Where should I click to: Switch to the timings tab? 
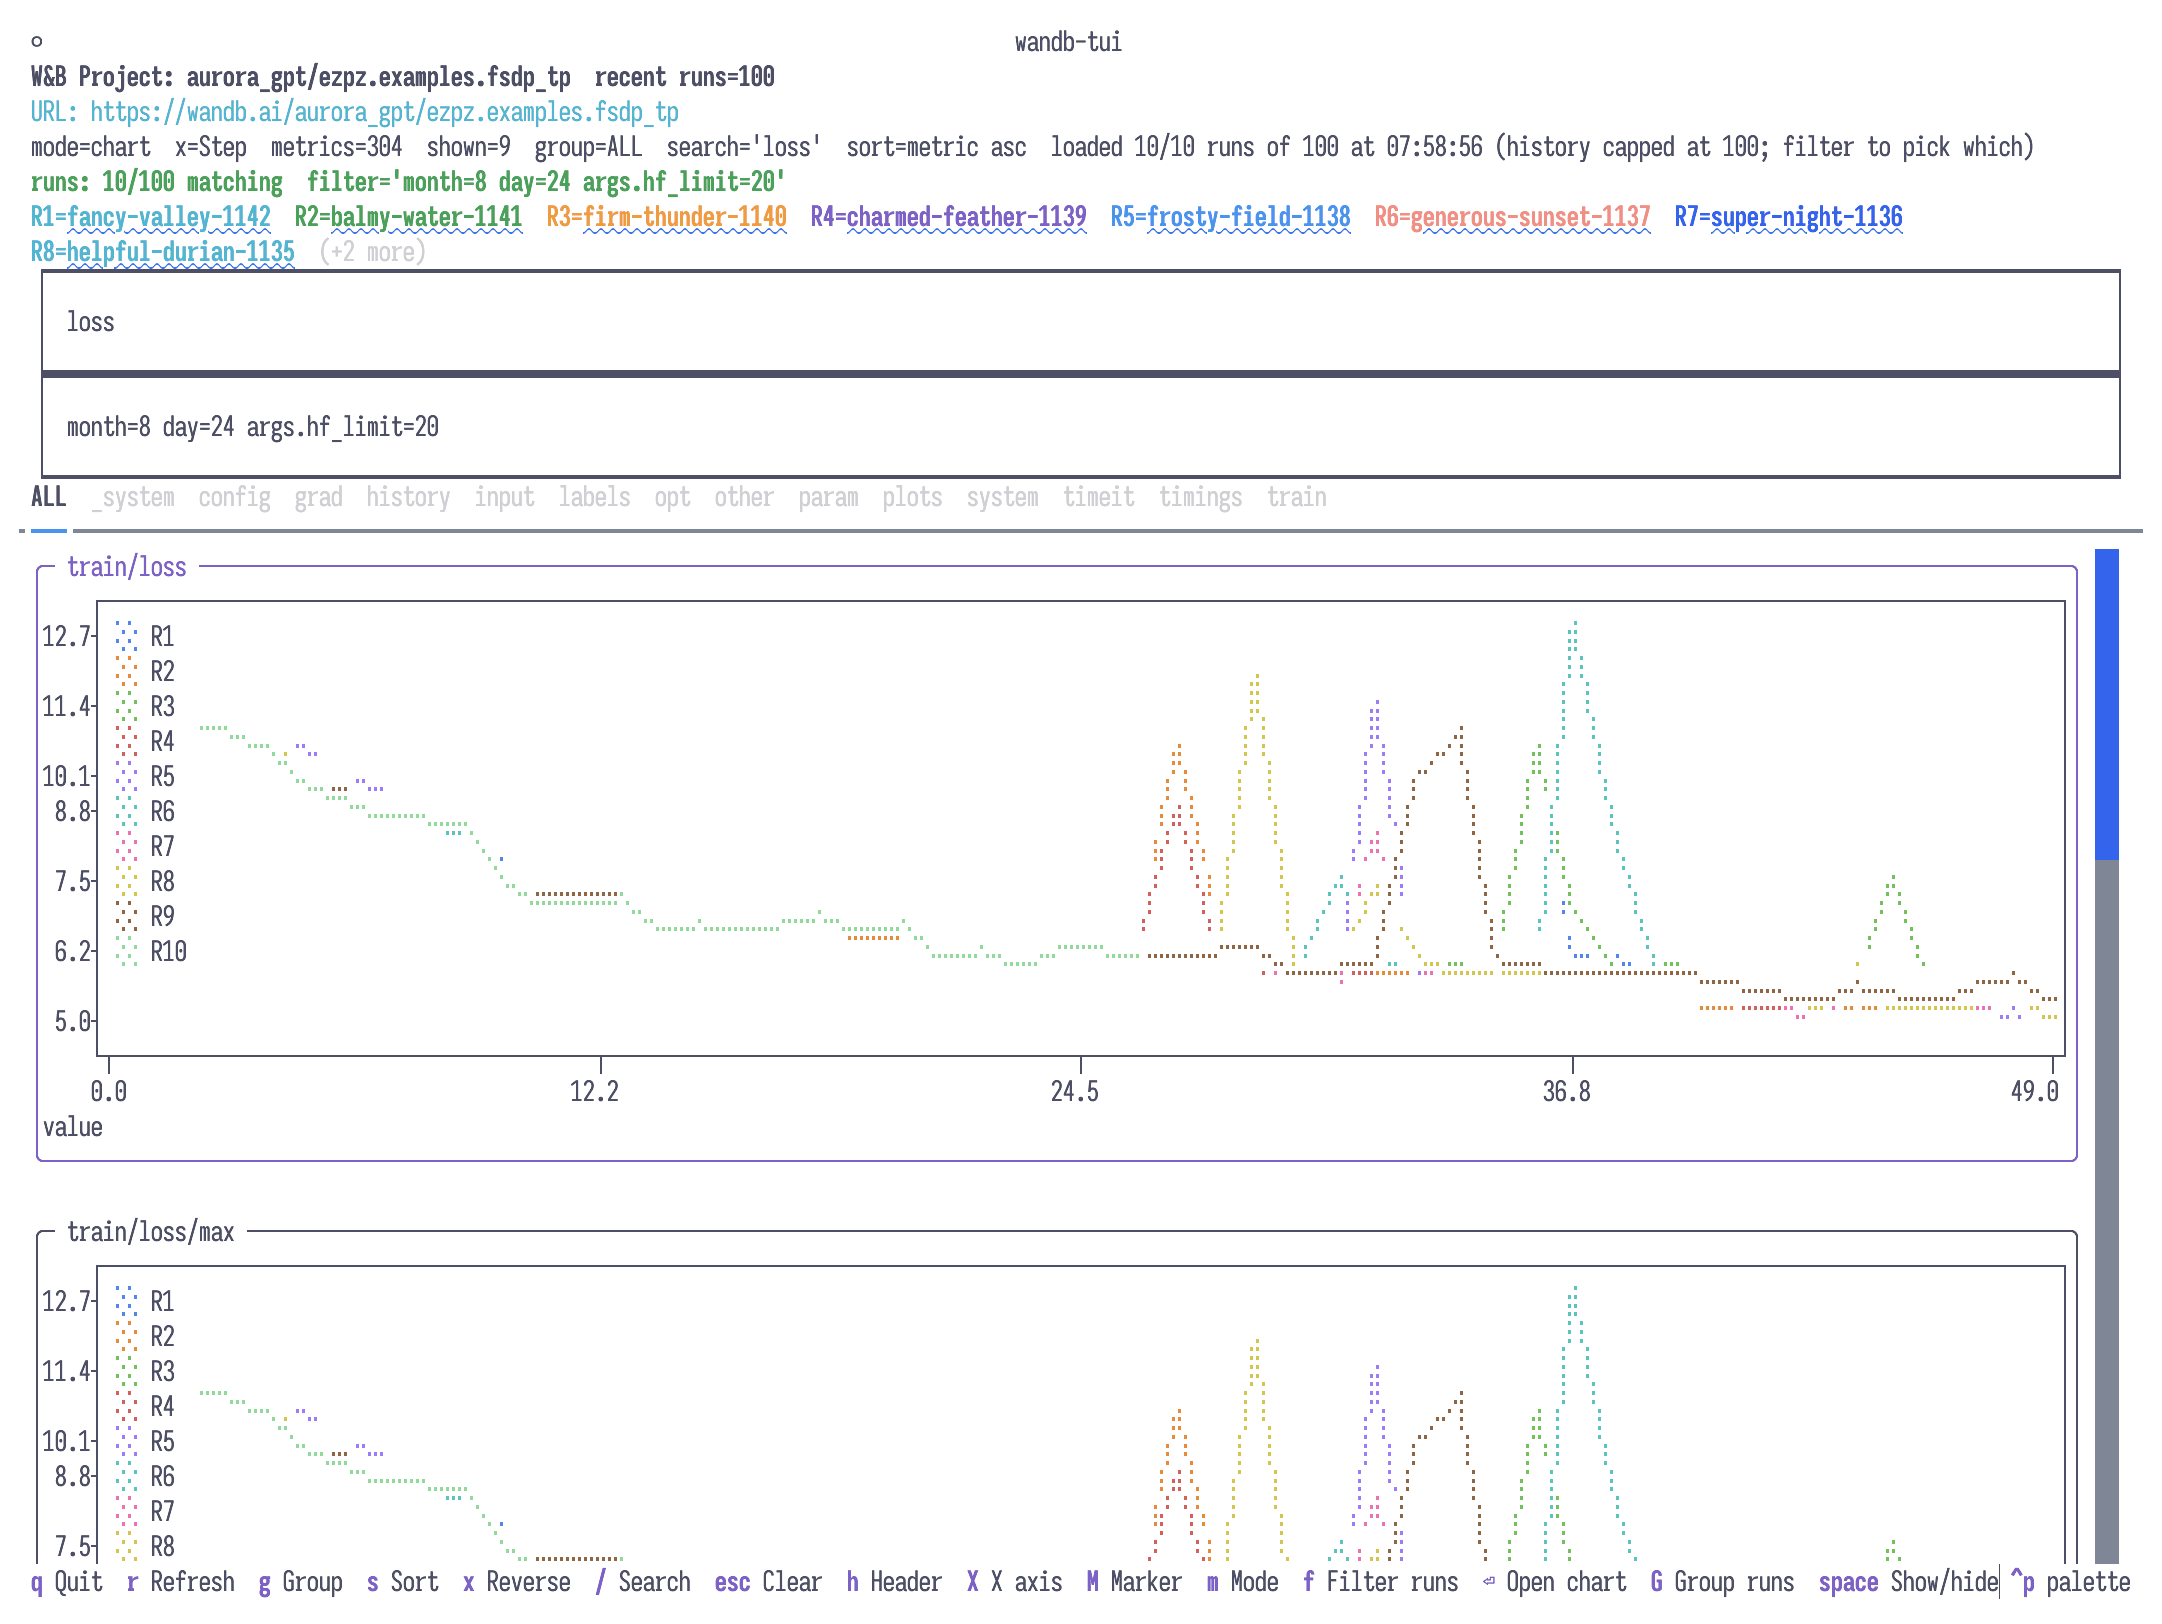click(1201, 497)
